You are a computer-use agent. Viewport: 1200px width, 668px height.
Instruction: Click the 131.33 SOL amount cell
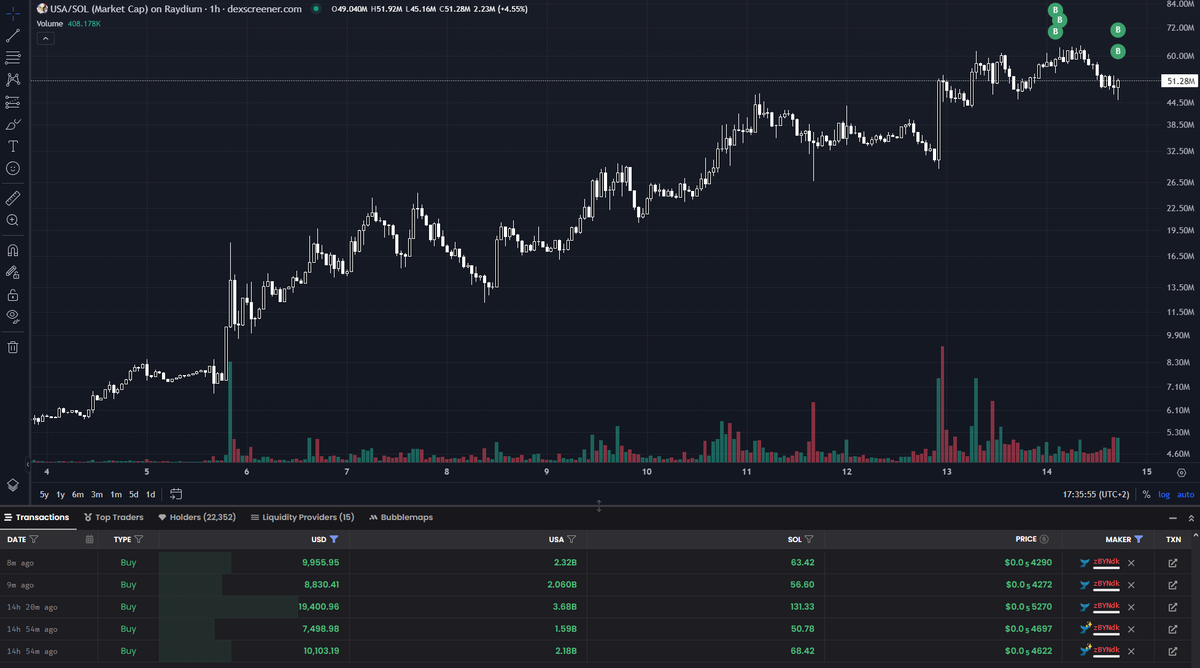[802, 607]
